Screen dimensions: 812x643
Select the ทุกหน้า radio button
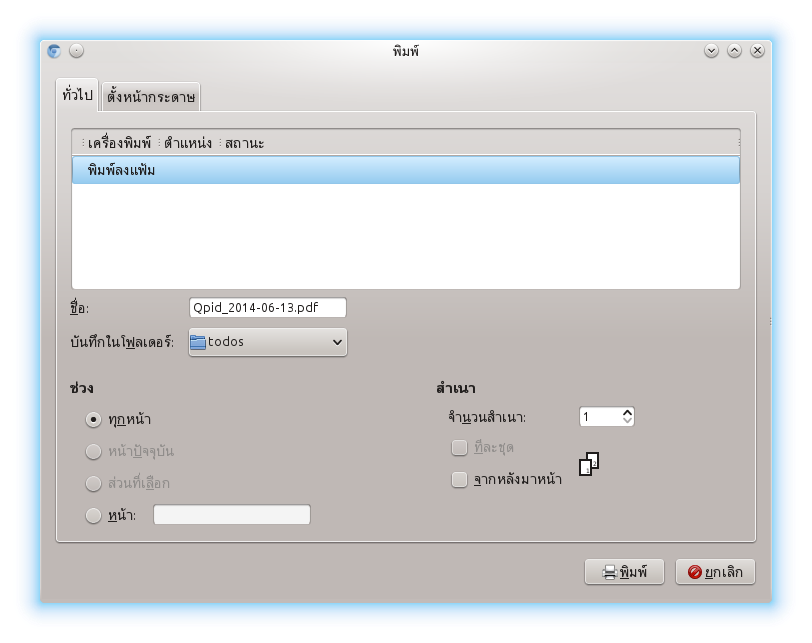click(x=93, y=419)
